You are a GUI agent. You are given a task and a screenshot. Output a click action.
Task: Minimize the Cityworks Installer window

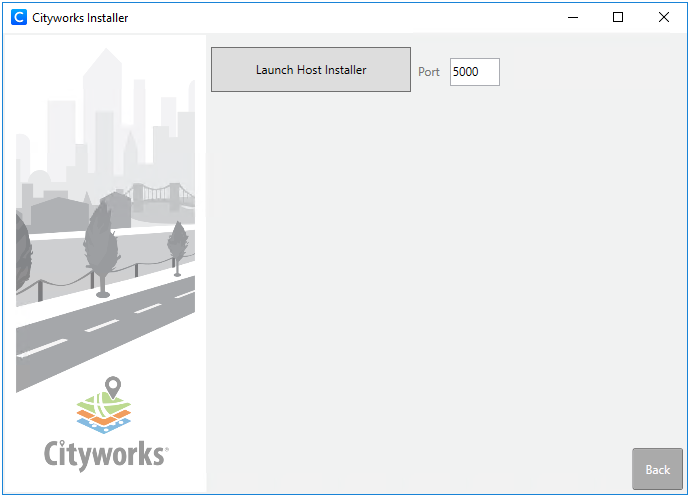click(573, 17)
